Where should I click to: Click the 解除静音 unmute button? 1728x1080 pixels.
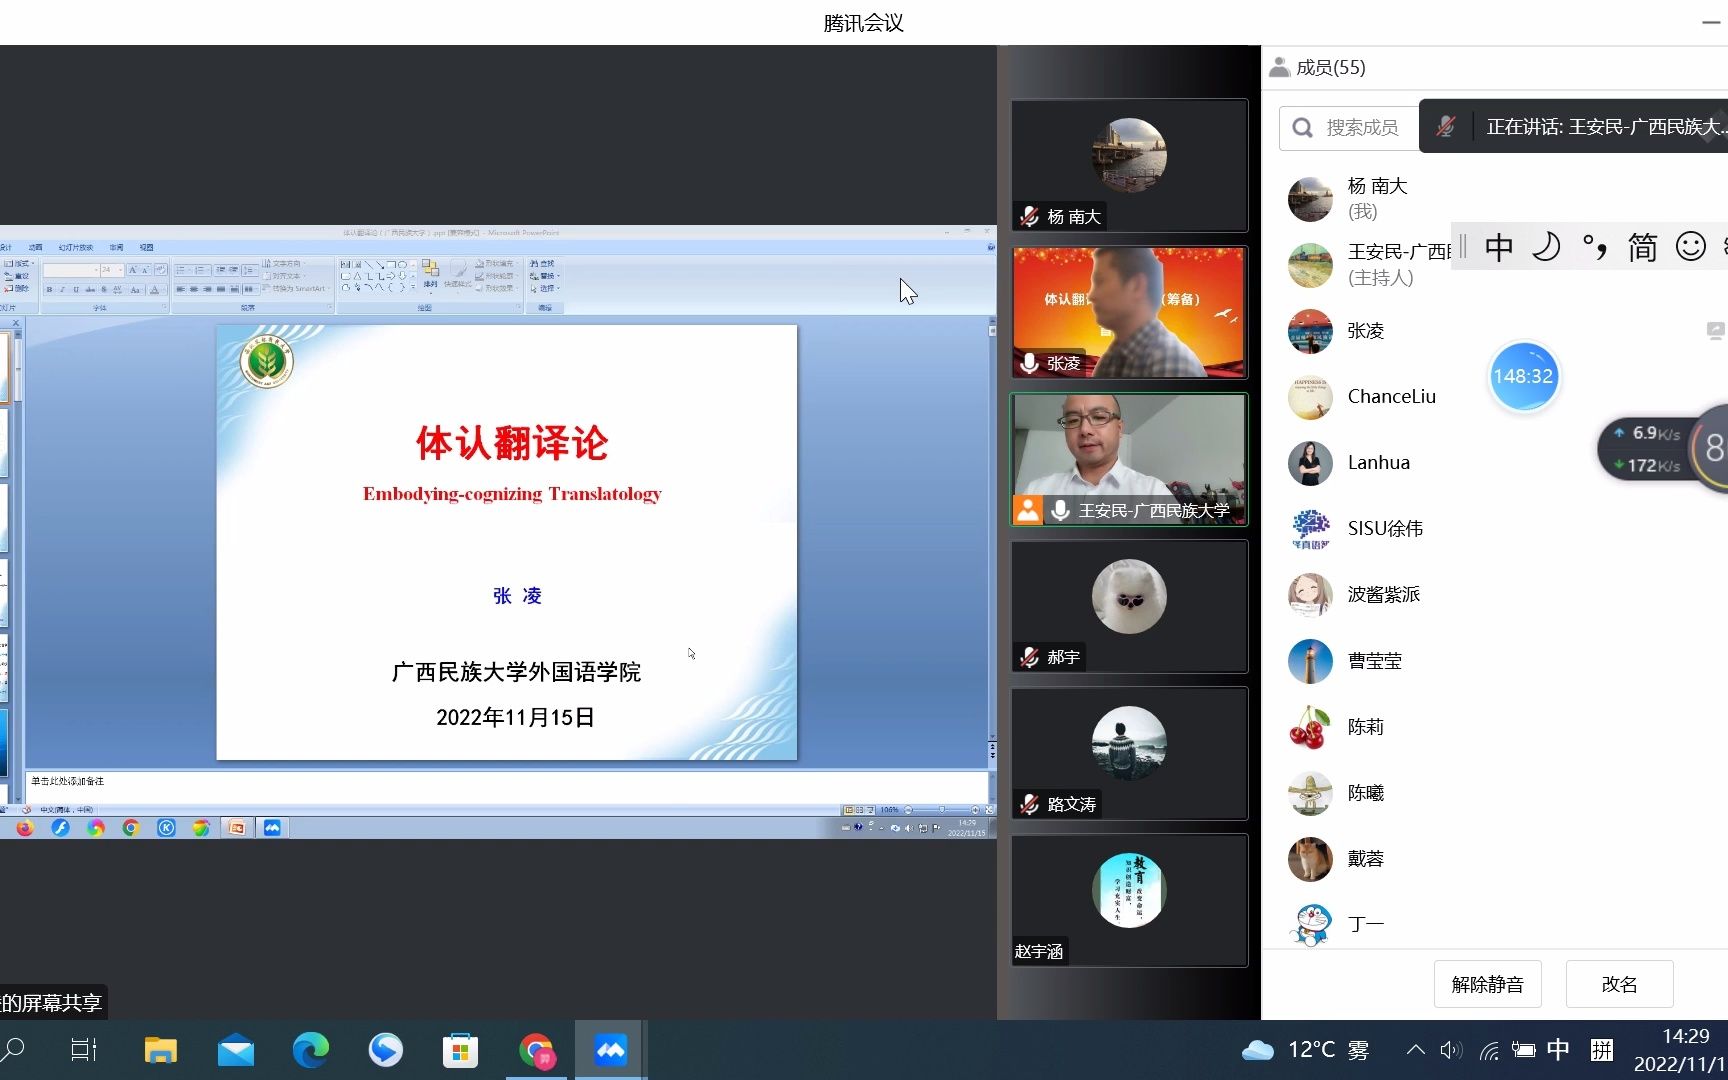click(x=1487, y=984)
